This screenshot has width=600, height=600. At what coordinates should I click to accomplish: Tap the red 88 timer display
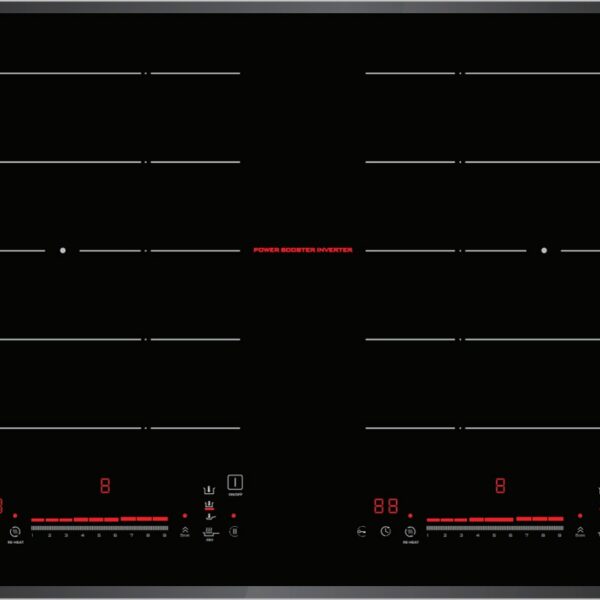pyautogui.click(x=386, y=506)
